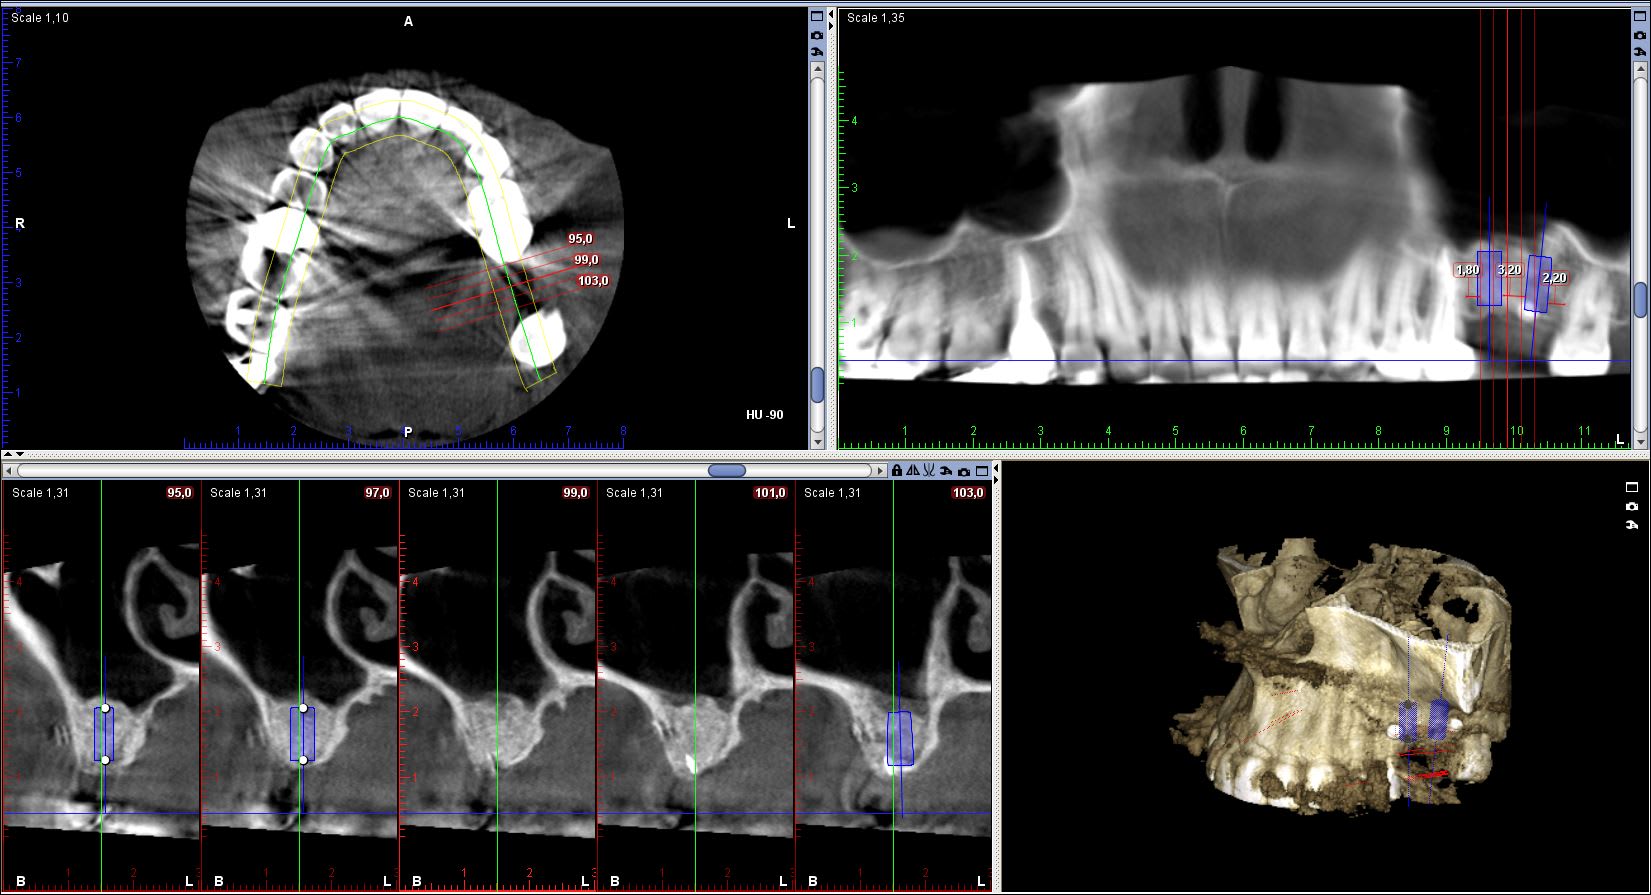The image size is (1651, 895).
Task: Click the cross-section horizontal scrollbar thumb
Action: pyautogui.click(x=727, y=470)
